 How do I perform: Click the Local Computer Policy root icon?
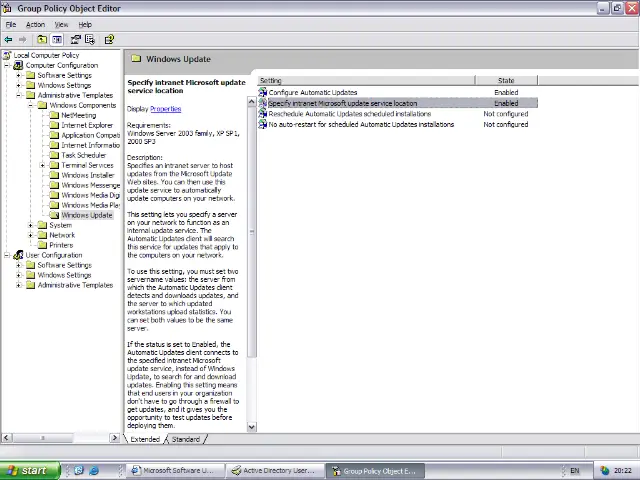[x=7, y=55]
